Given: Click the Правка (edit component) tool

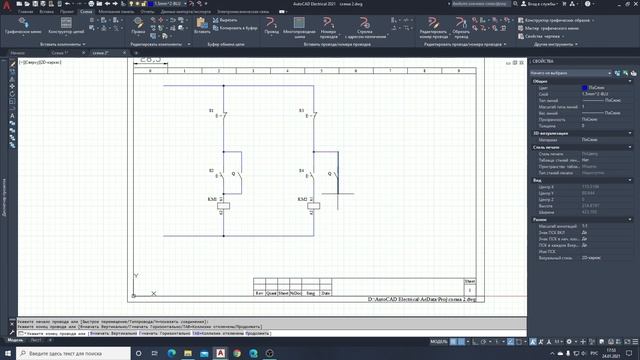Looking at the screenshot, I should click(x=138, y=26).
